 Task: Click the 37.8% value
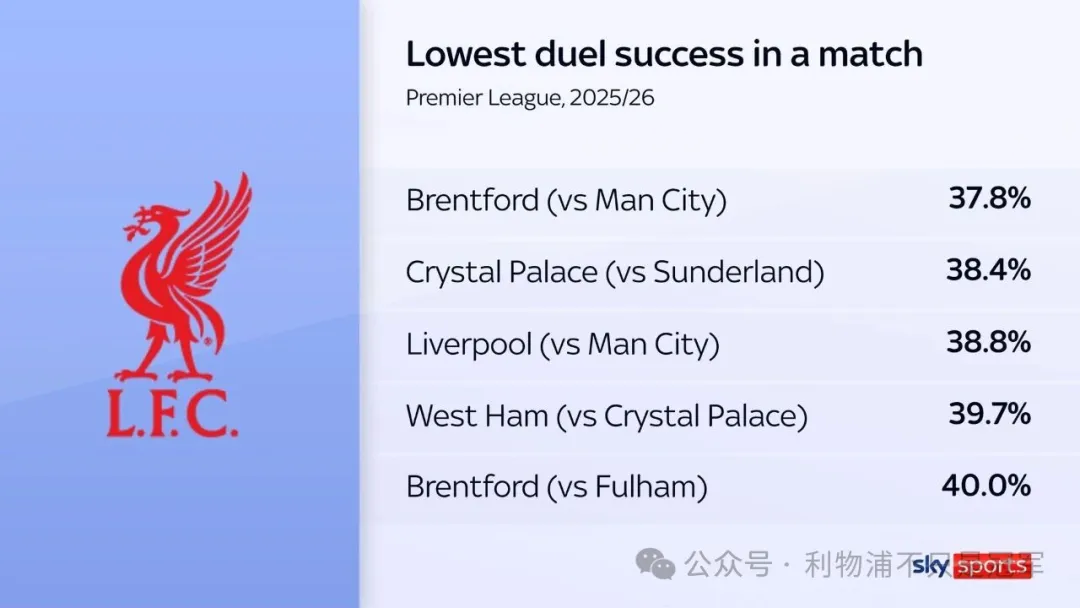coord(989,198)
